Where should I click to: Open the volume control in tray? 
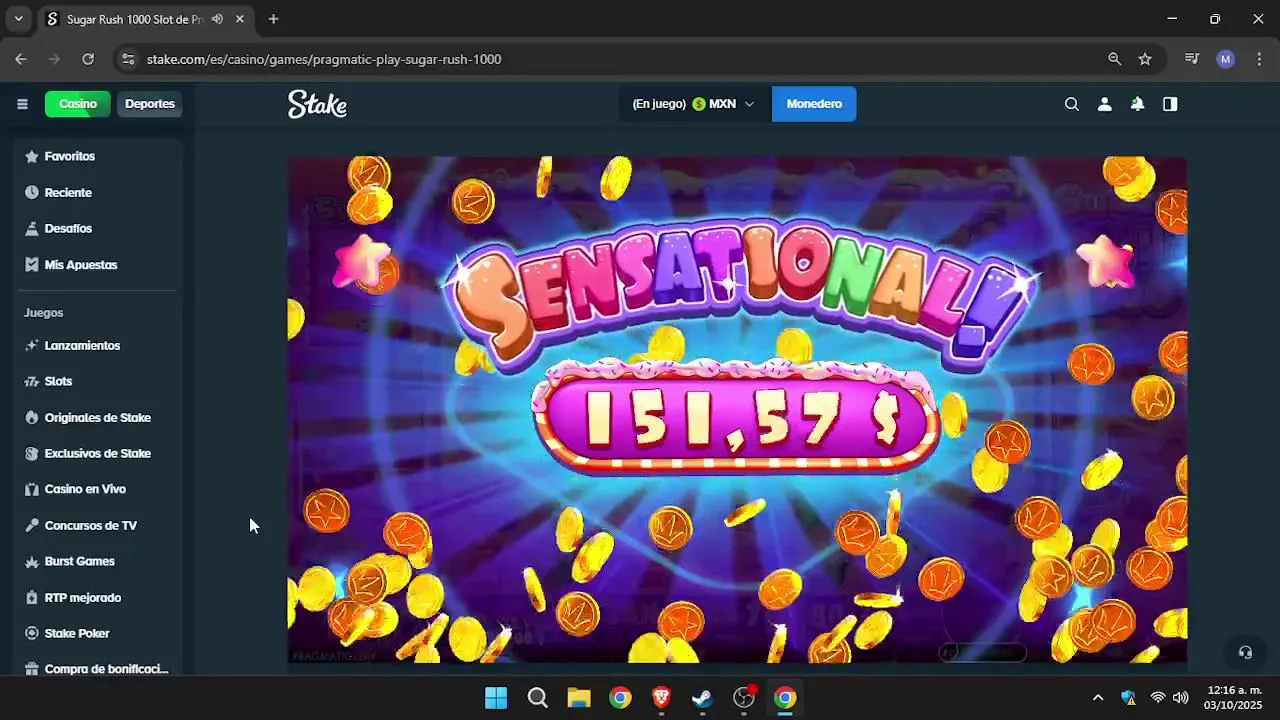pyautogui.click(x=1181, y=697)
